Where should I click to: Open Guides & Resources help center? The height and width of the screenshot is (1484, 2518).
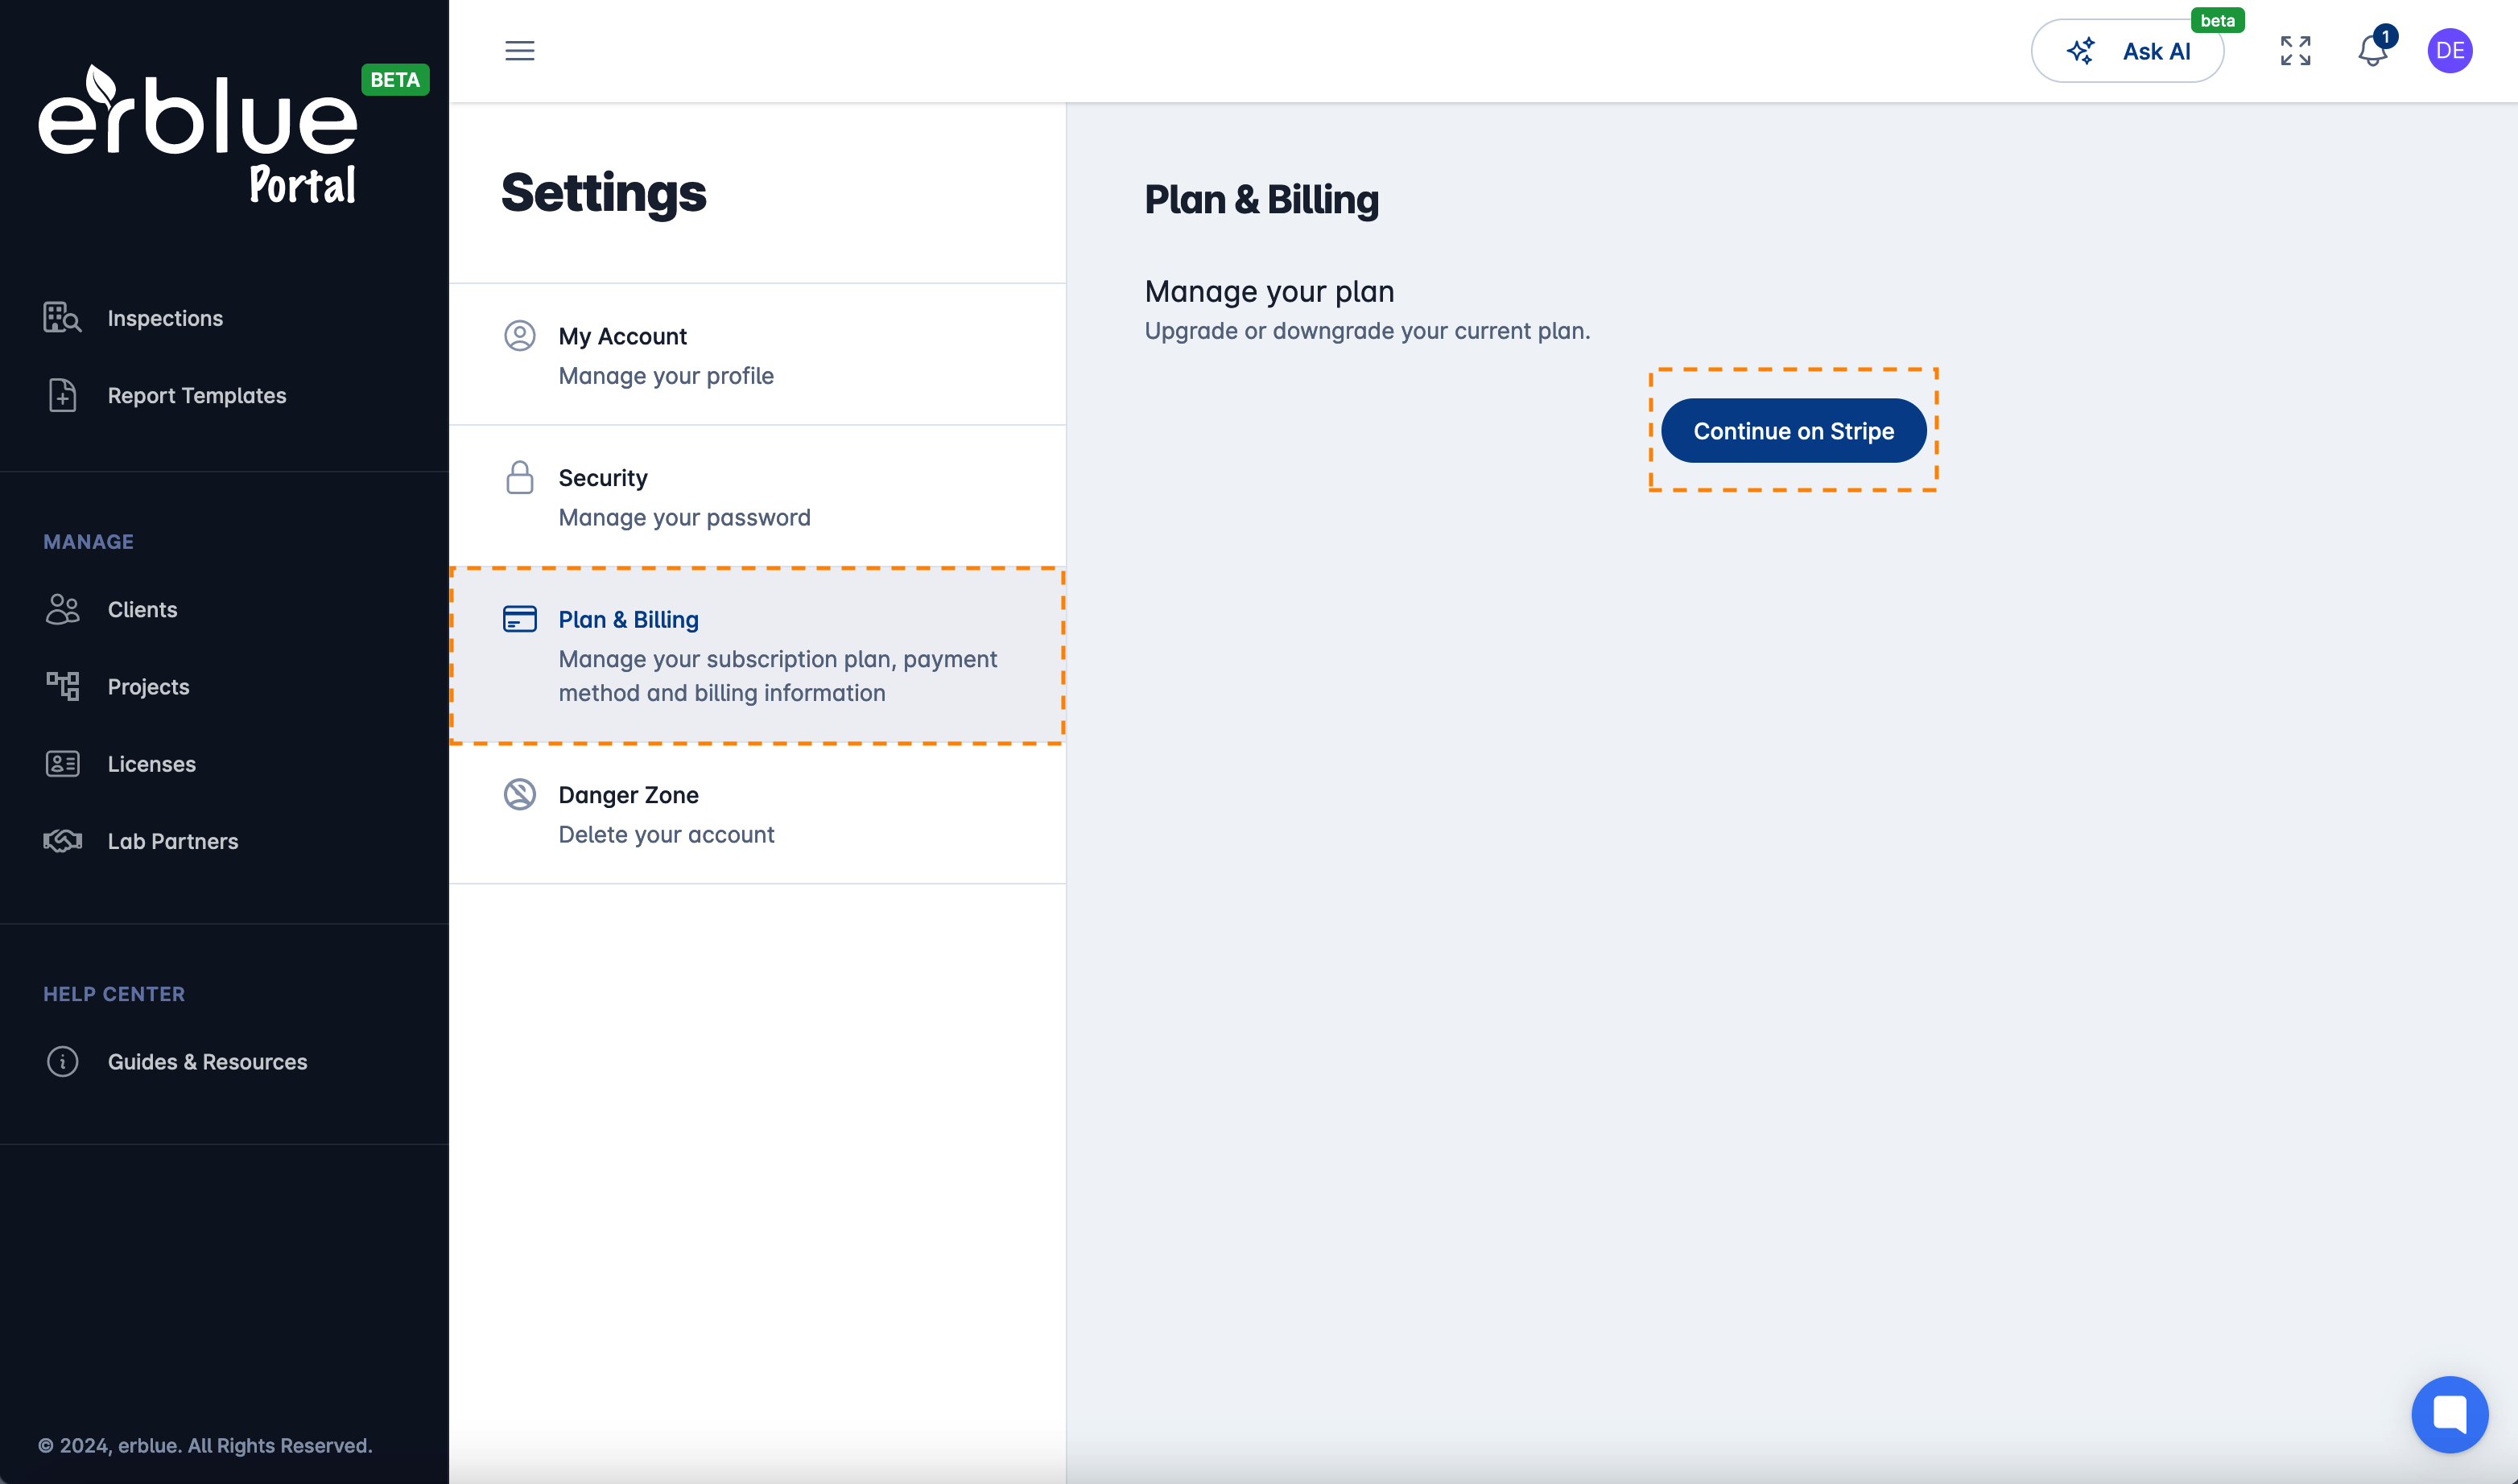(207, 1060)
